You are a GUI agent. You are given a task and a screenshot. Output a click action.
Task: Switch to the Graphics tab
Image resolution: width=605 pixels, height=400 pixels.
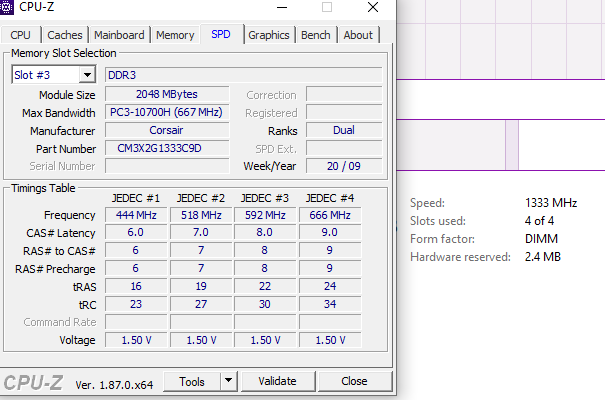(269, 35)
